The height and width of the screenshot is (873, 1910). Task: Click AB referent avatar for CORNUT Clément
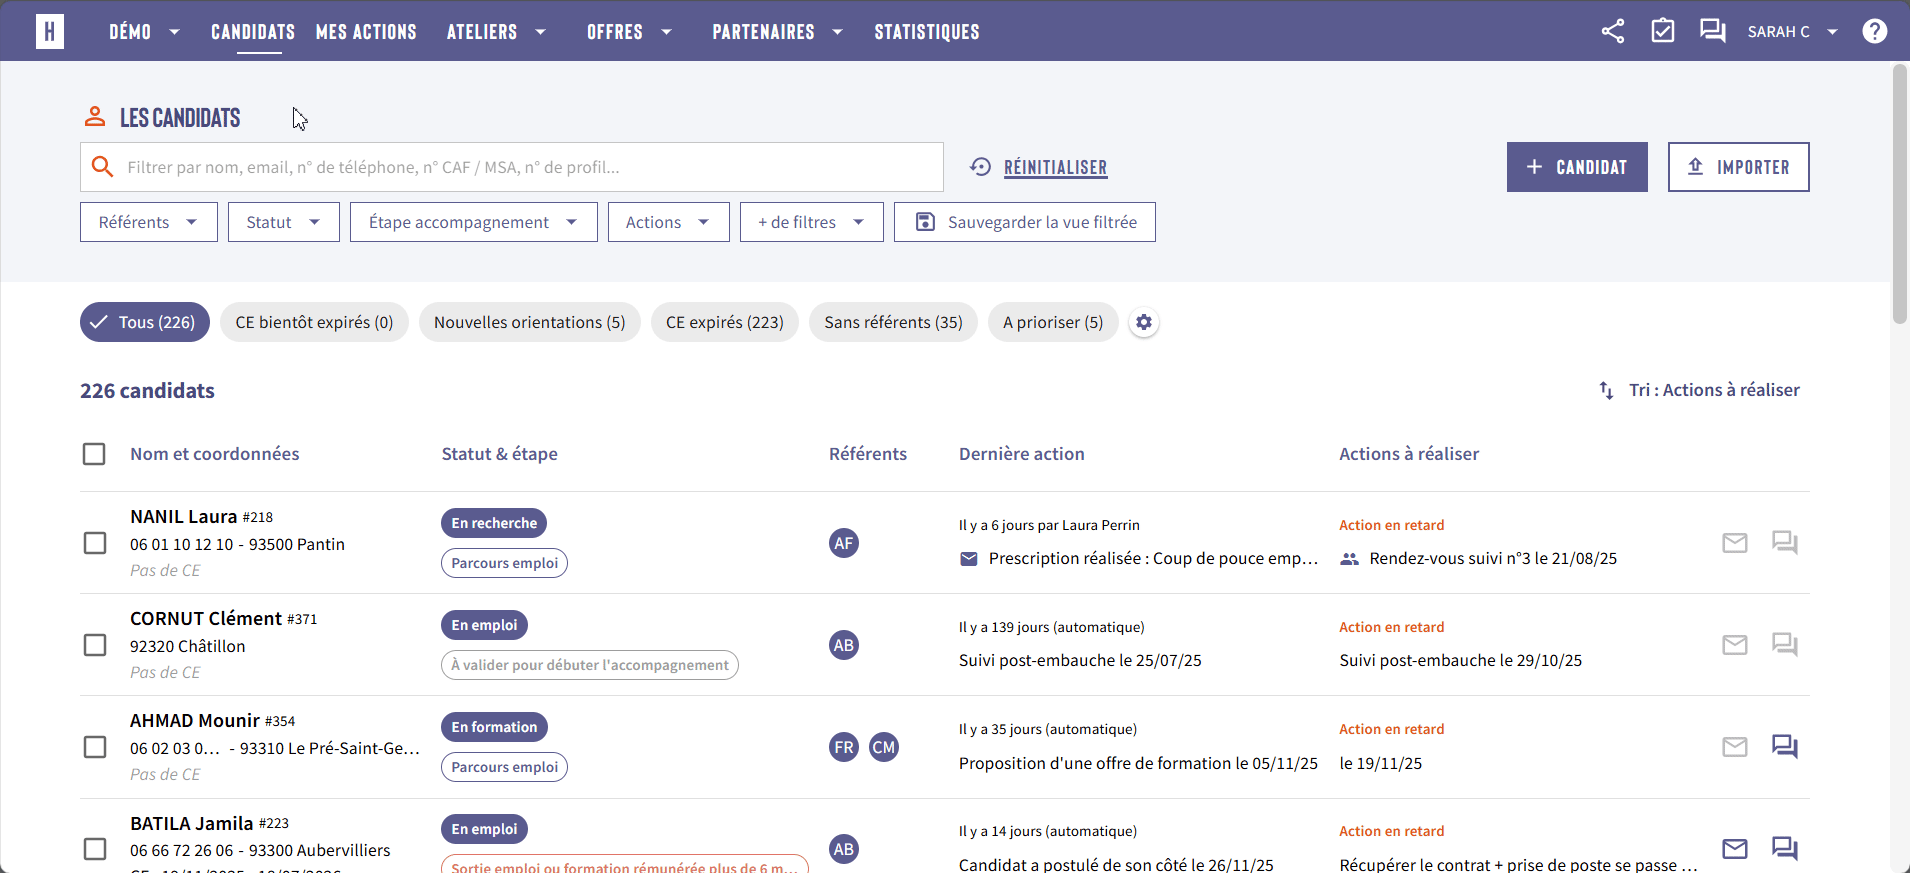844,645
